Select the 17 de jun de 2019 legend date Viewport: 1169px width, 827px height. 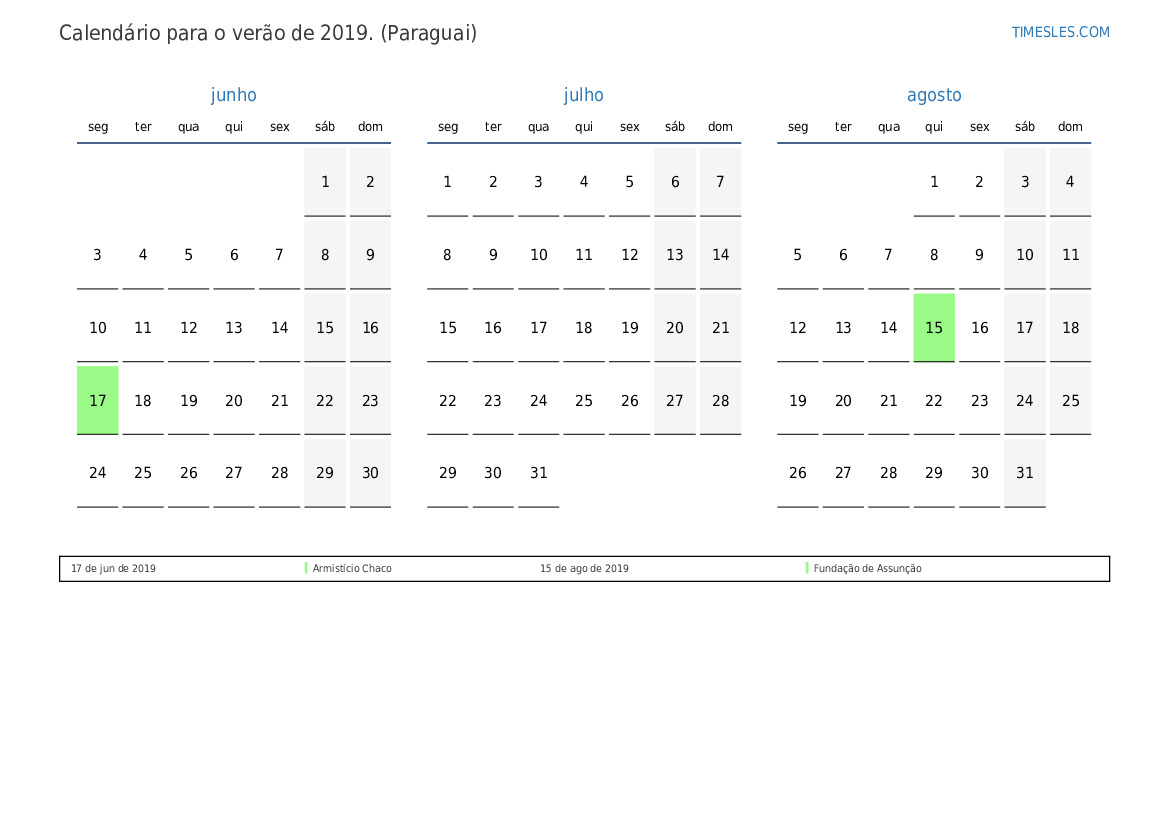[x=113, y=569]
